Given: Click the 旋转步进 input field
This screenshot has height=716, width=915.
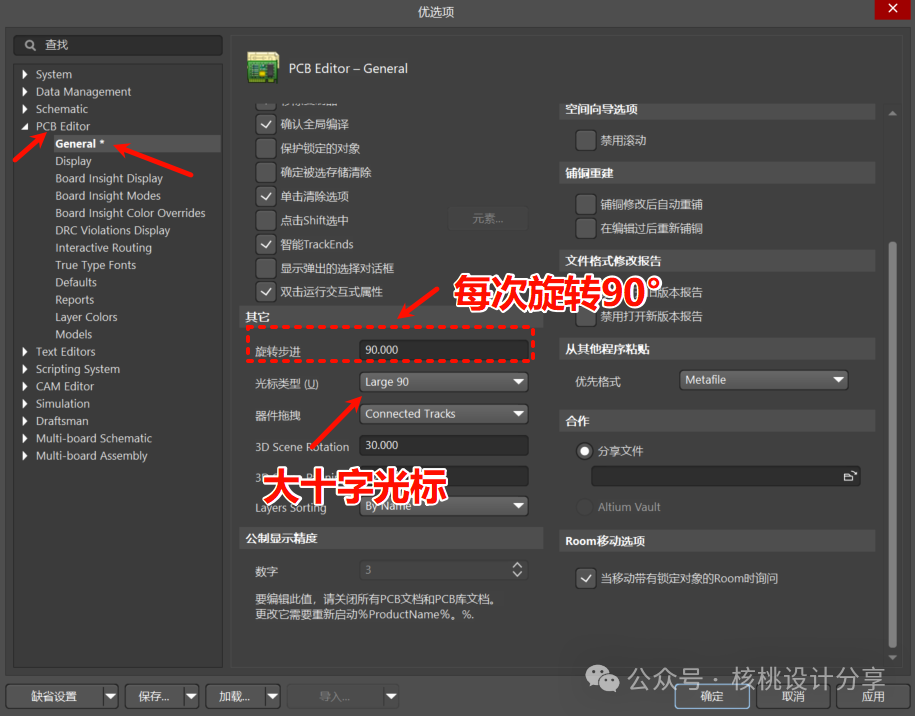Looking at the screenshot, I should 443,350.
